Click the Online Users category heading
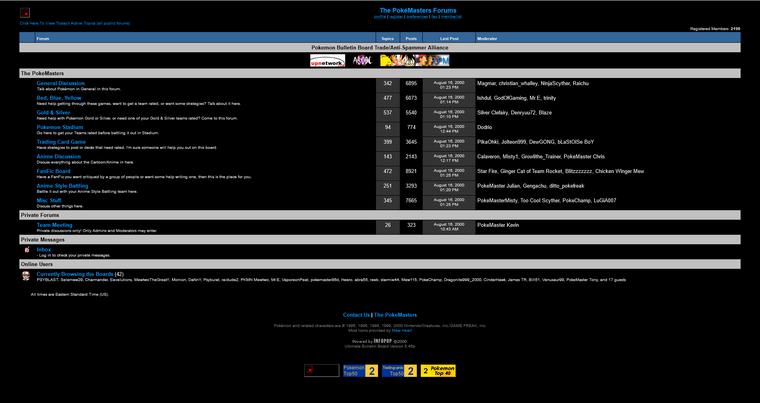The image size is (760, 403). tap(37, 264)
